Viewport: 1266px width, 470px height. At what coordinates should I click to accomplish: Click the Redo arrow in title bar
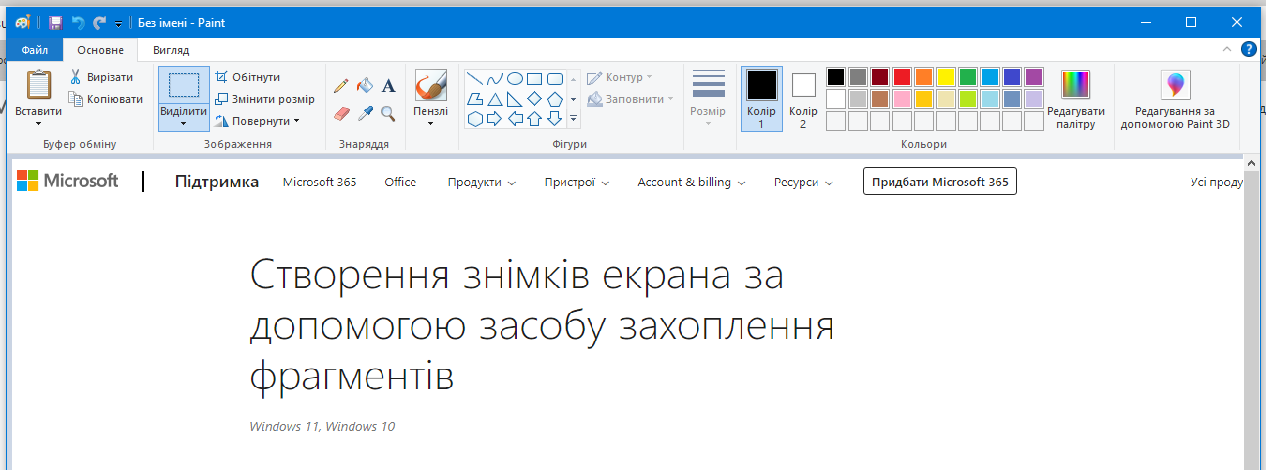(99, 22)
